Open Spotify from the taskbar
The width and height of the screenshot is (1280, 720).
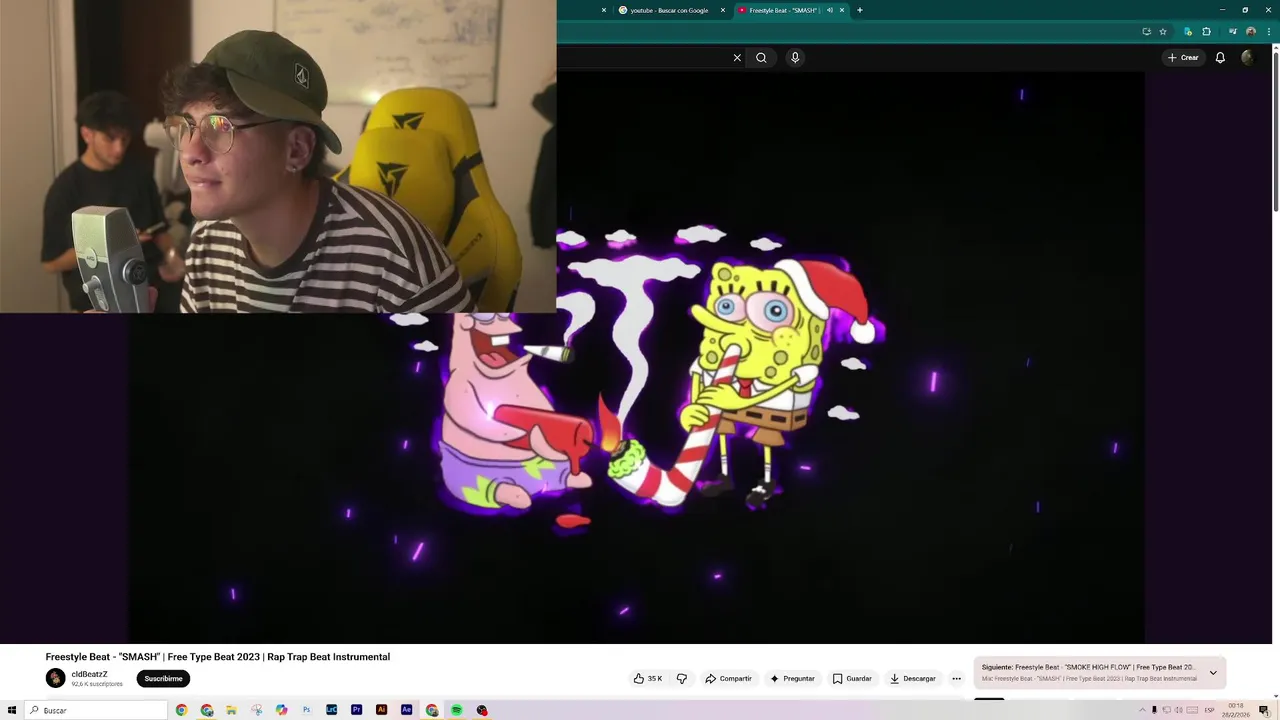click(457, 710)
